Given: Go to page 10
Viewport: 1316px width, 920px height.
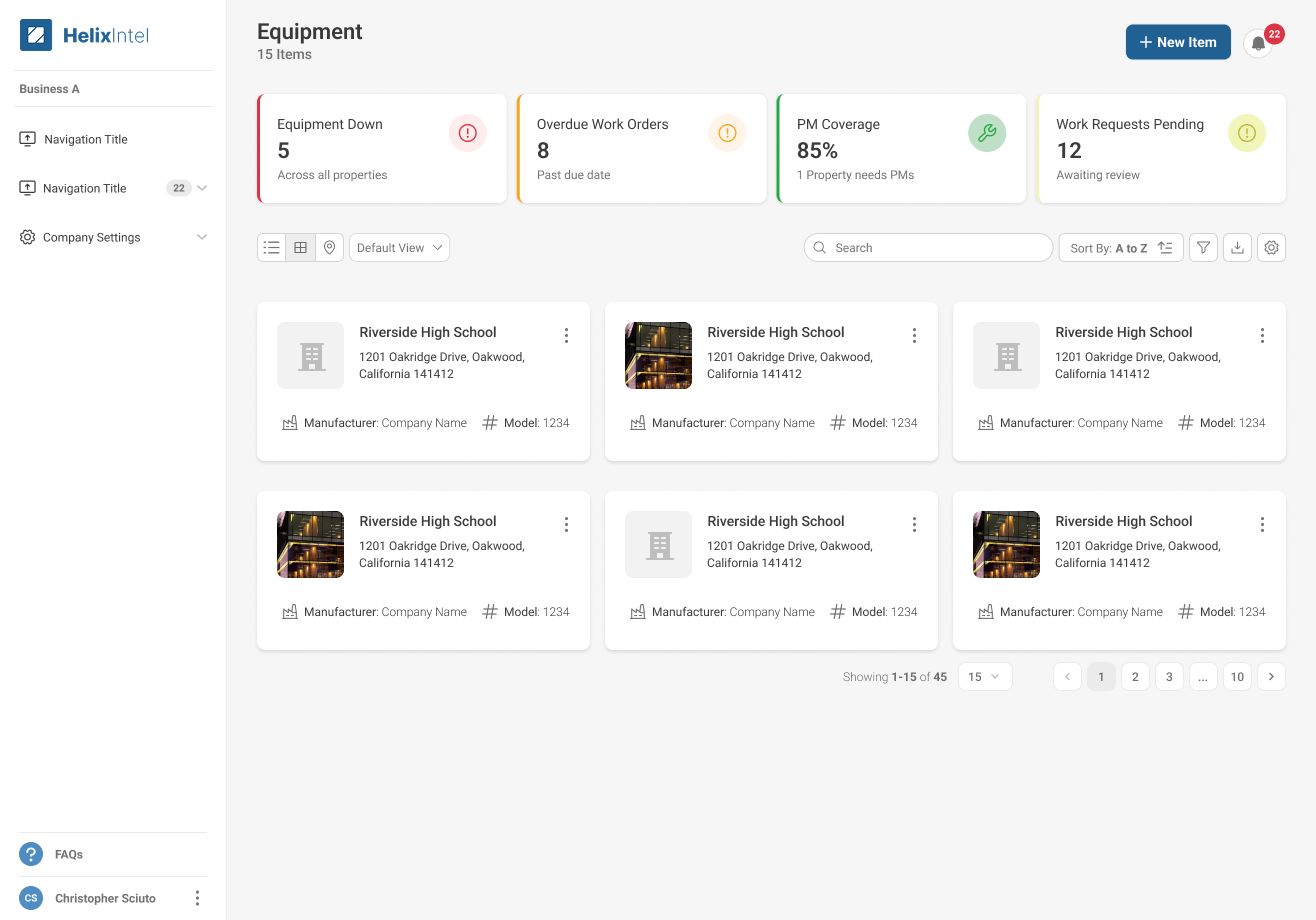Looking at the screenshot, I should (1237, 677).
